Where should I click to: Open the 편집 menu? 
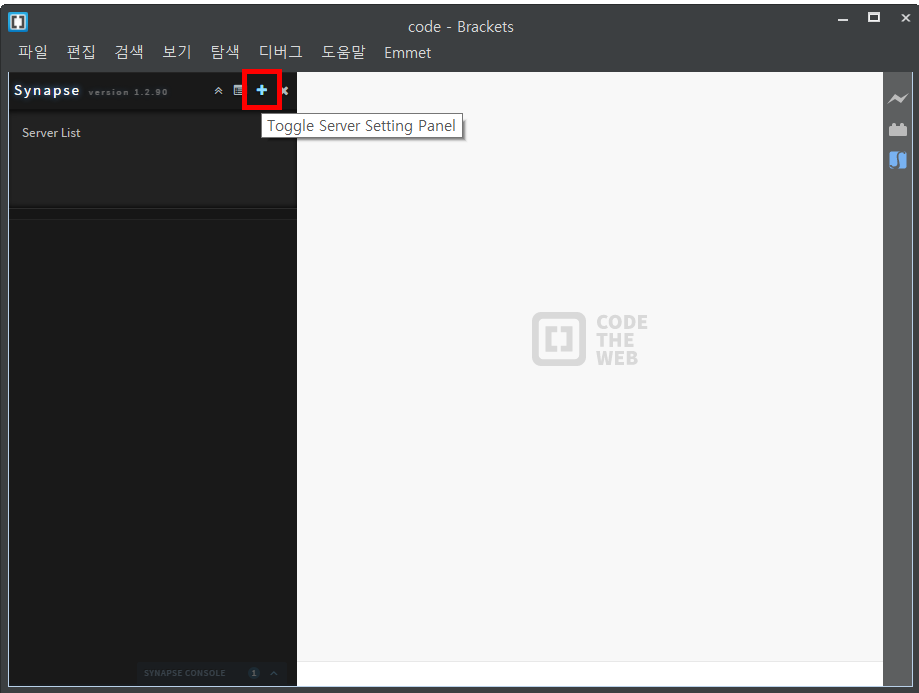pos(81,52)
